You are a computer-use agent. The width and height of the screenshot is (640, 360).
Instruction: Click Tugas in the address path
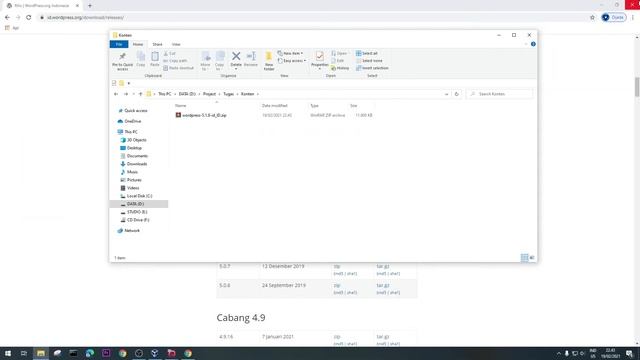[229, 94]
